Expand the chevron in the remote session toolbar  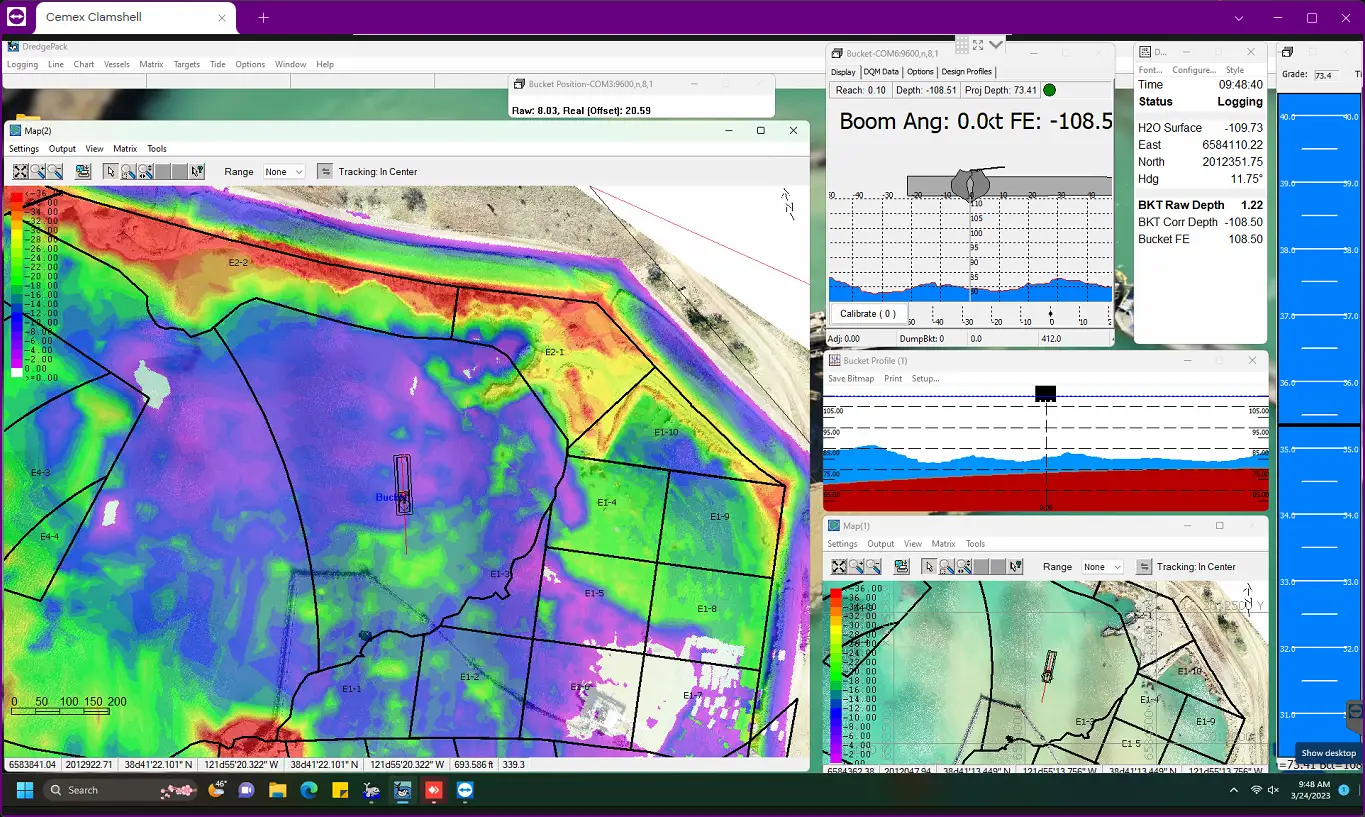coord(996,45)
